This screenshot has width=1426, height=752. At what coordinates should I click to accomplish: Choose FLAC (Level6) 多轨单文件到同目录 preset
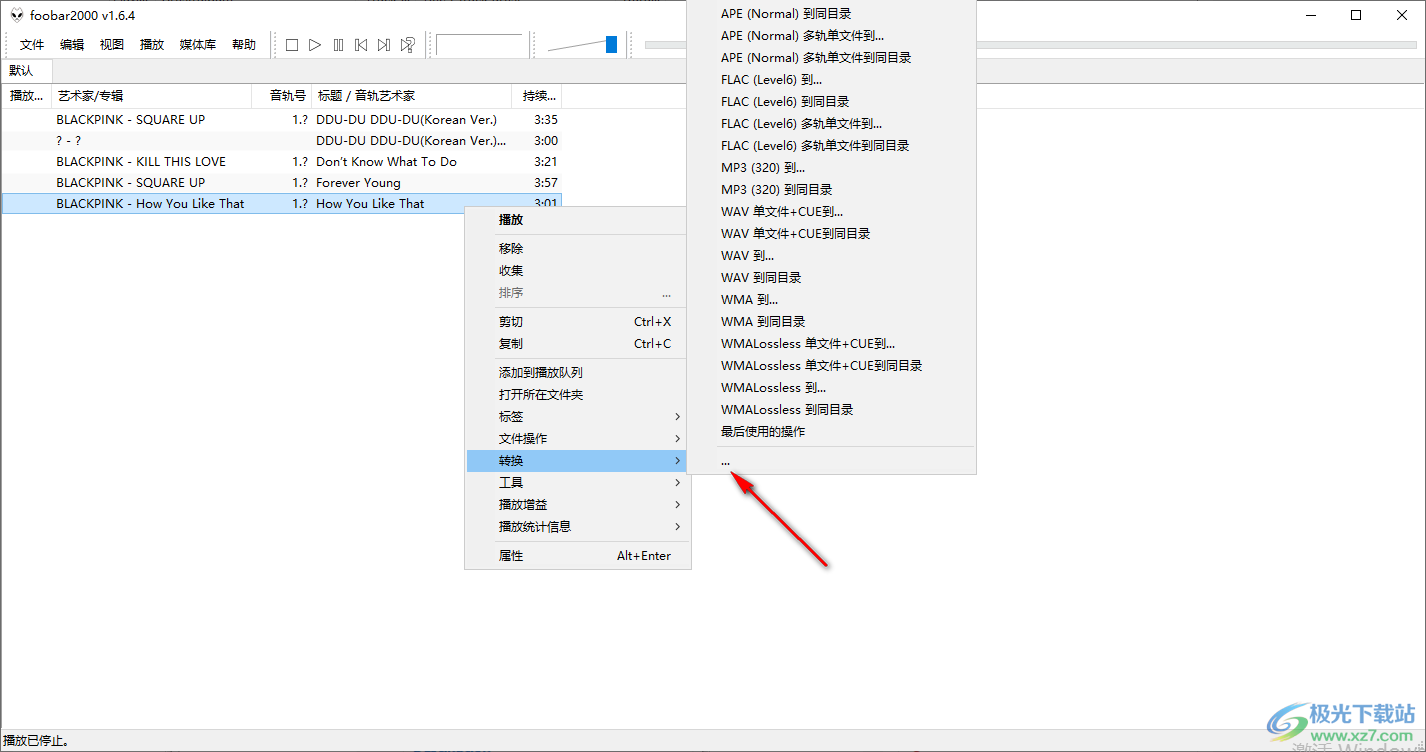click(x=831, y=146)
